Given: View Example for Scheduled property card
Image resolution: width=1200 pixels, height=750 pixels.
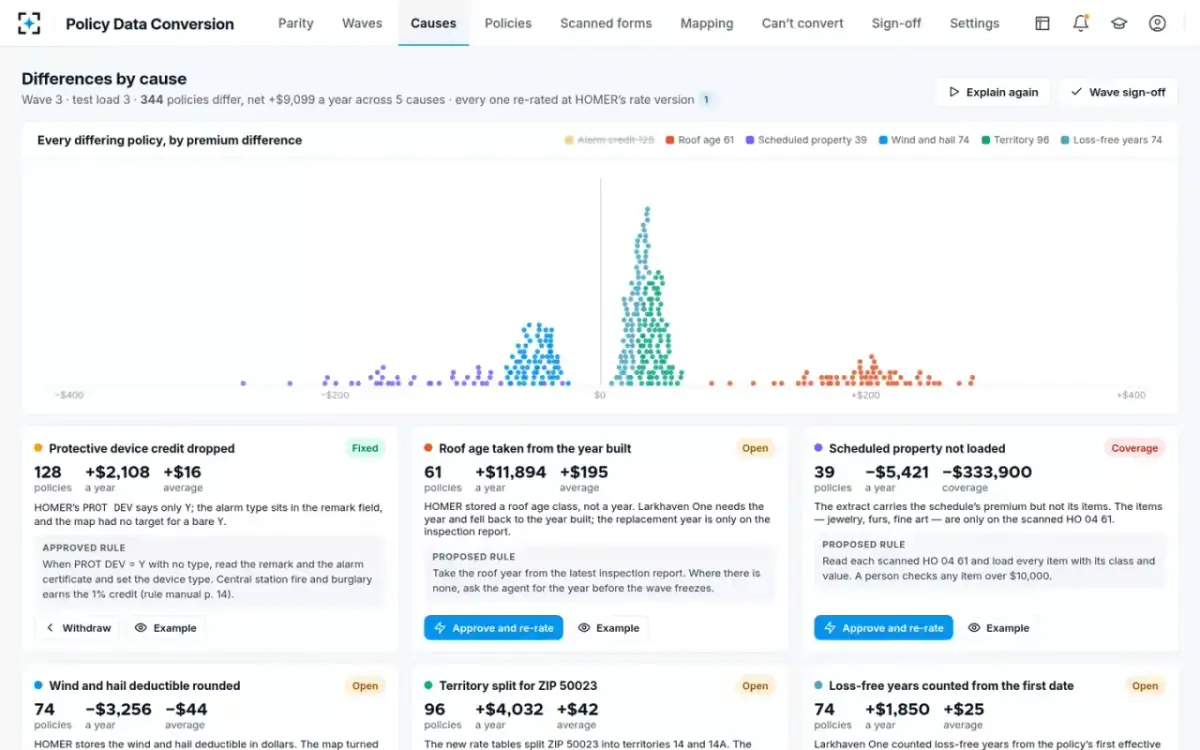Looking at the screenshot, I should 998,628.
